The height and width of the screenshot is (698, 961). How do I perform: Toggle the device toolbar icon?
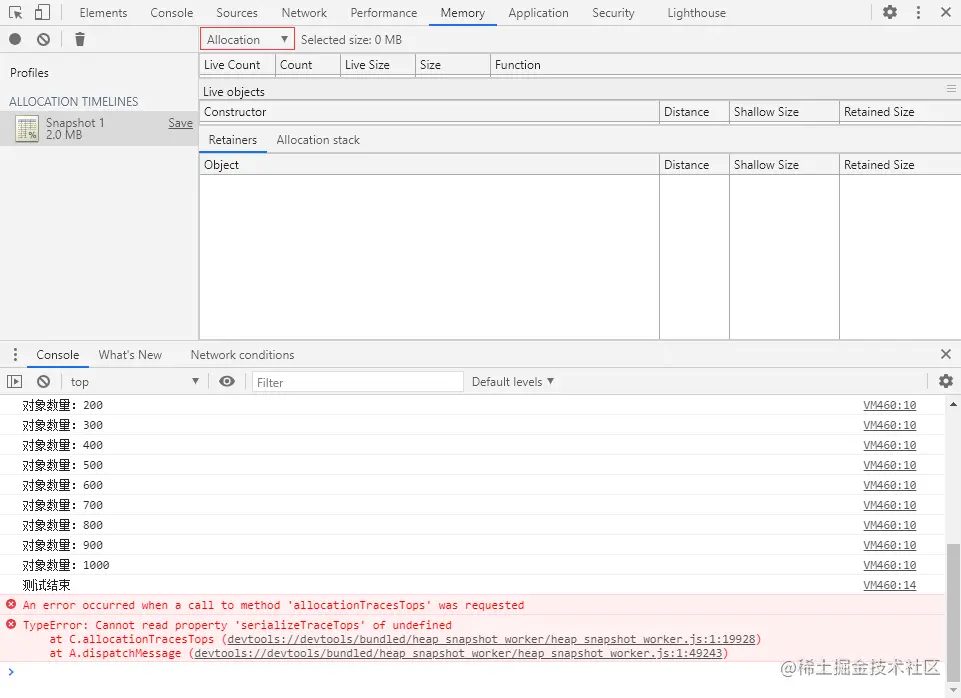42,12
